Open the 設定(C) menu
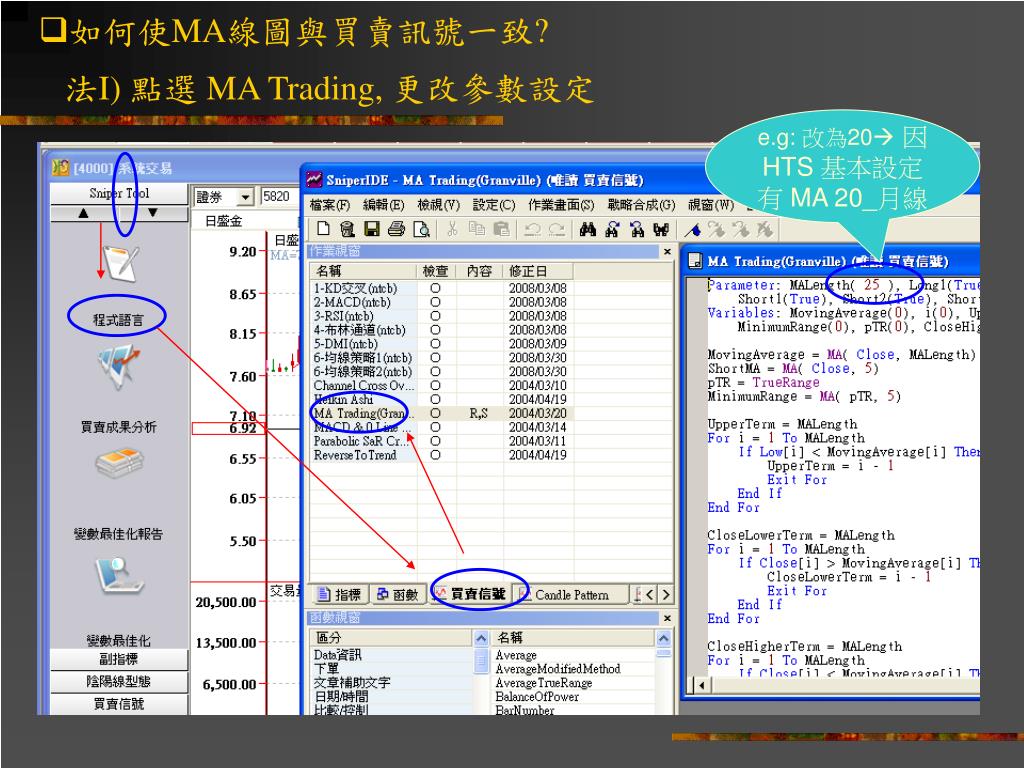 tap(494, 205)
